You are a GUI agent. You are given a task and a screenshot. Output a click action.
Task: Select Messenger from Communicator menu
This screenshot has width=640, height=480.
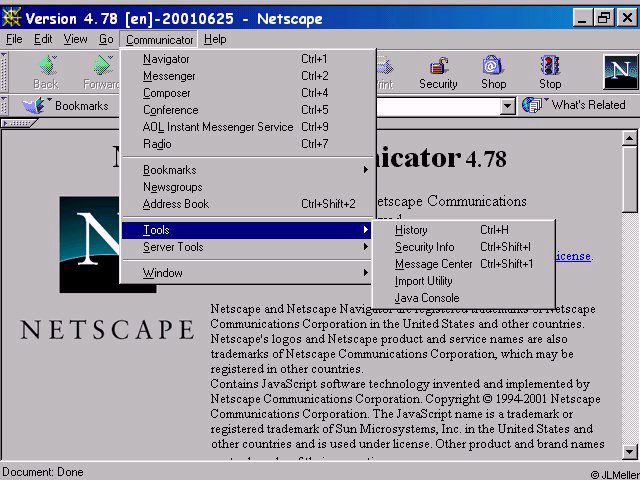(247, 76)
